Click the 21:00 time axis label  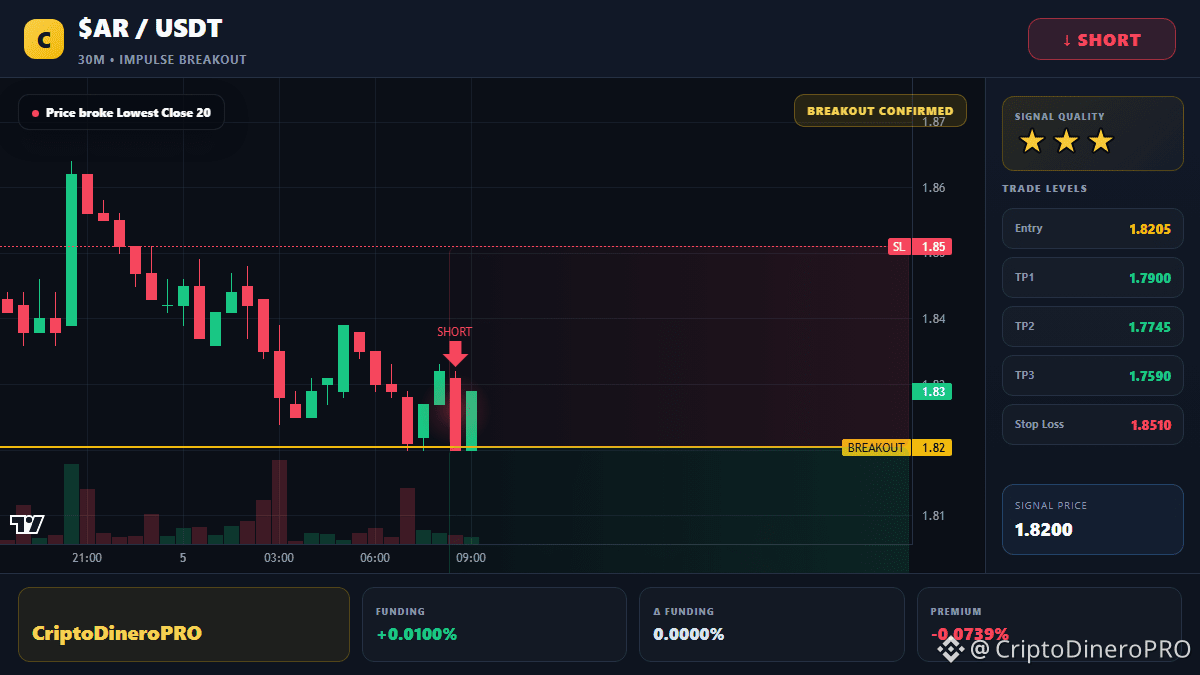coord(87,558)
